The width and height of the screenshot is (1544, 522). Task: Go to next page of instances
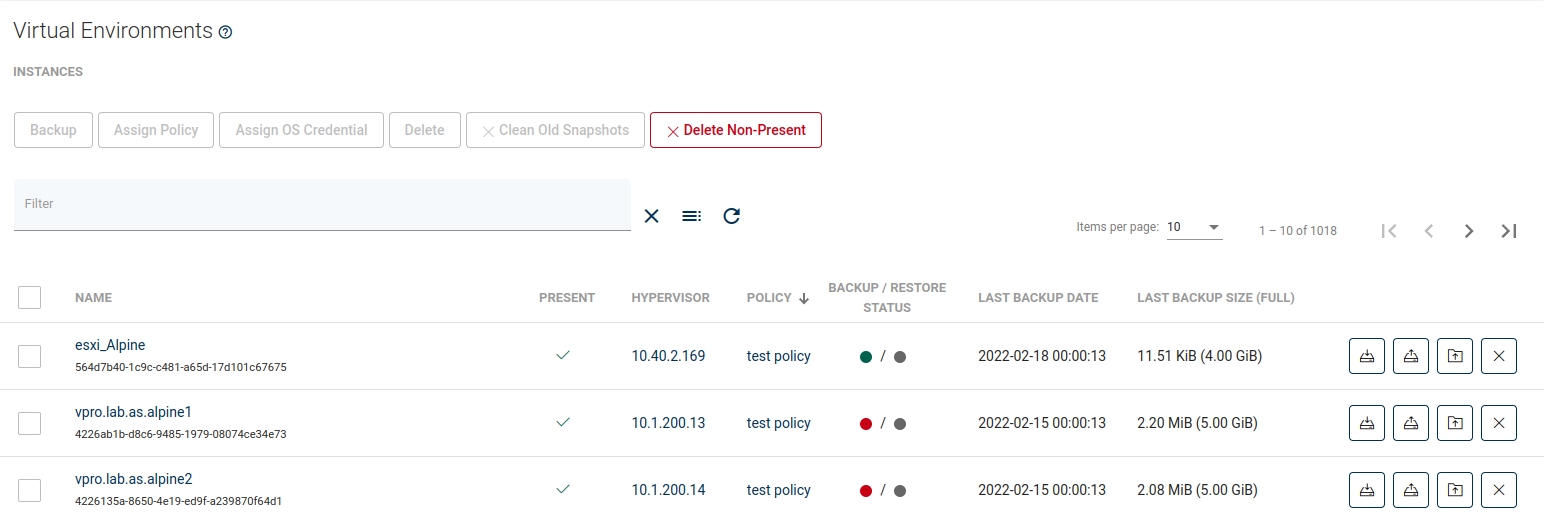(1469, 231)
